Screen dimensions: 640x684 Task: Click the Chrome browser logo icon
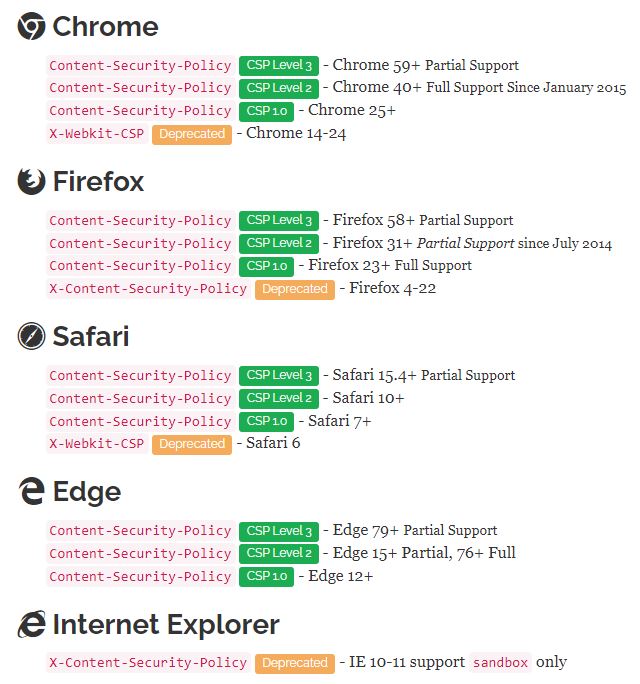point(31,26)
